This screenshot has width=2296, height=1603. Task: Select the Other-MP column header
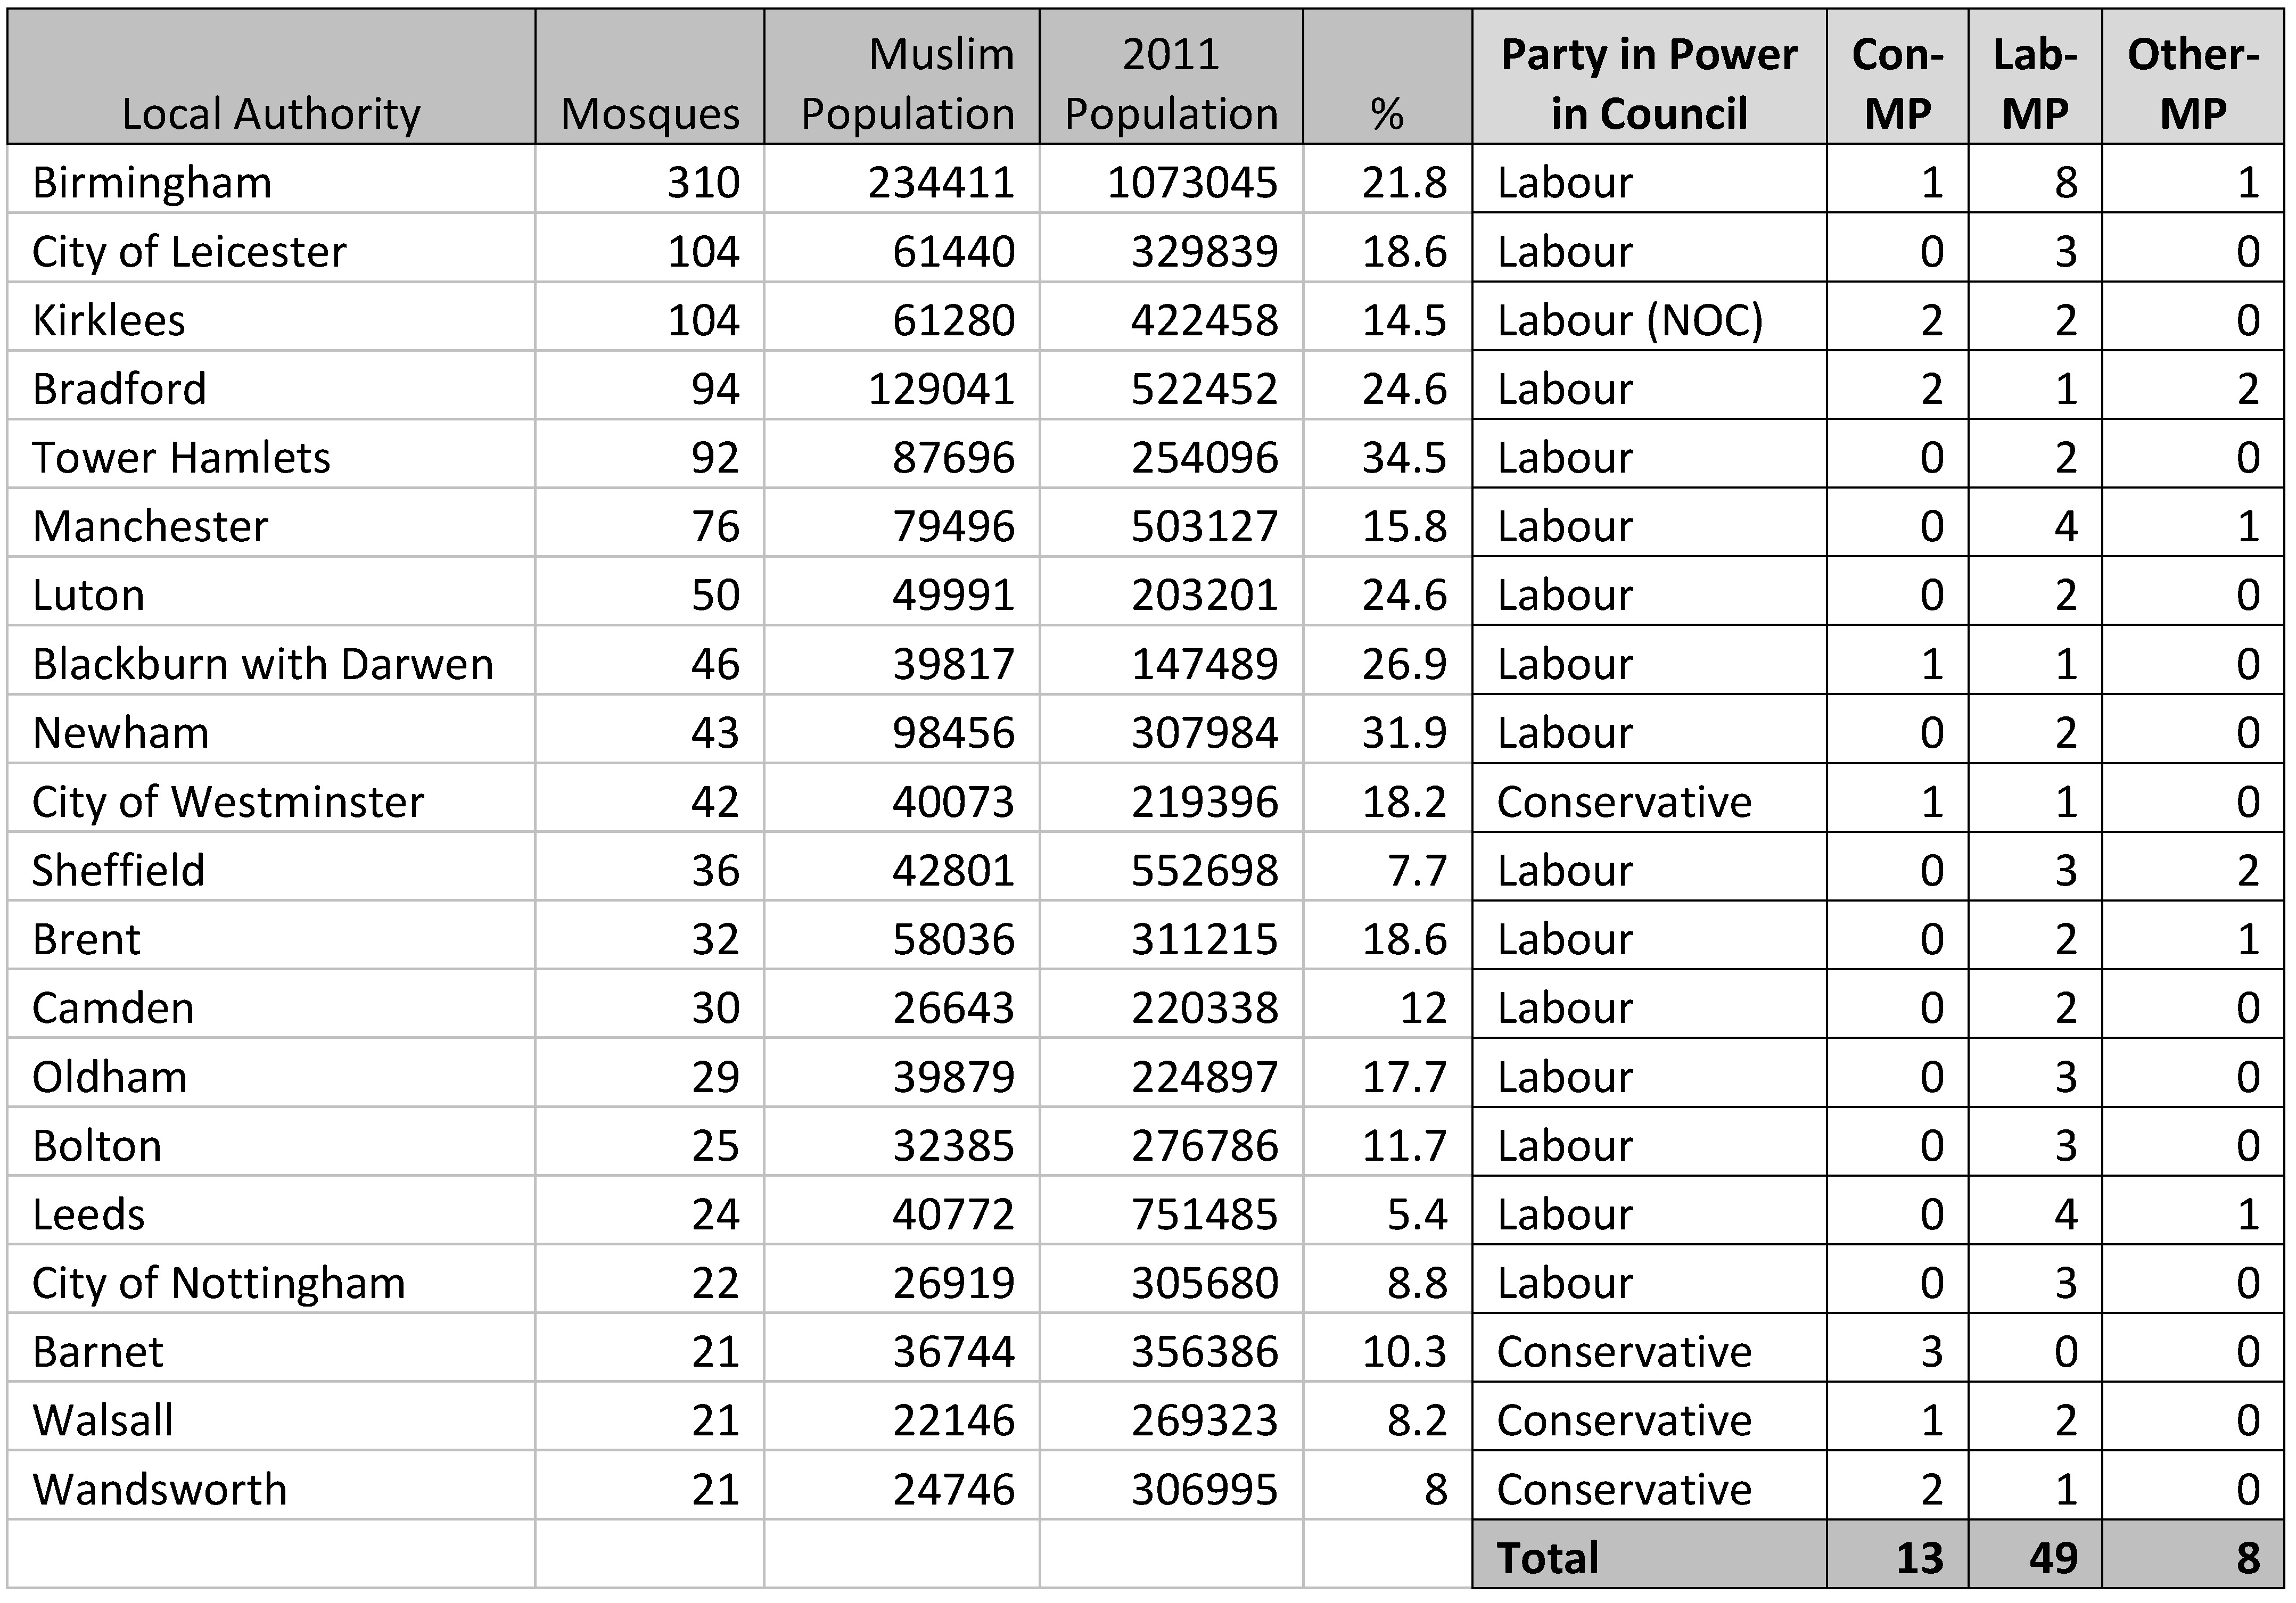(2193, 83)
